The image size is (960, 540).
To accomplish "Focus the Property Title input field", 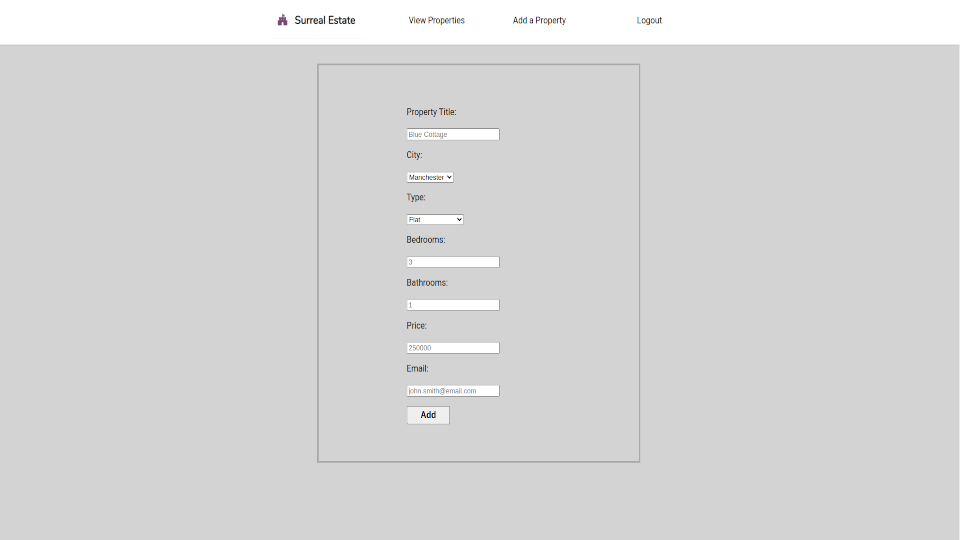I will 453,134.
